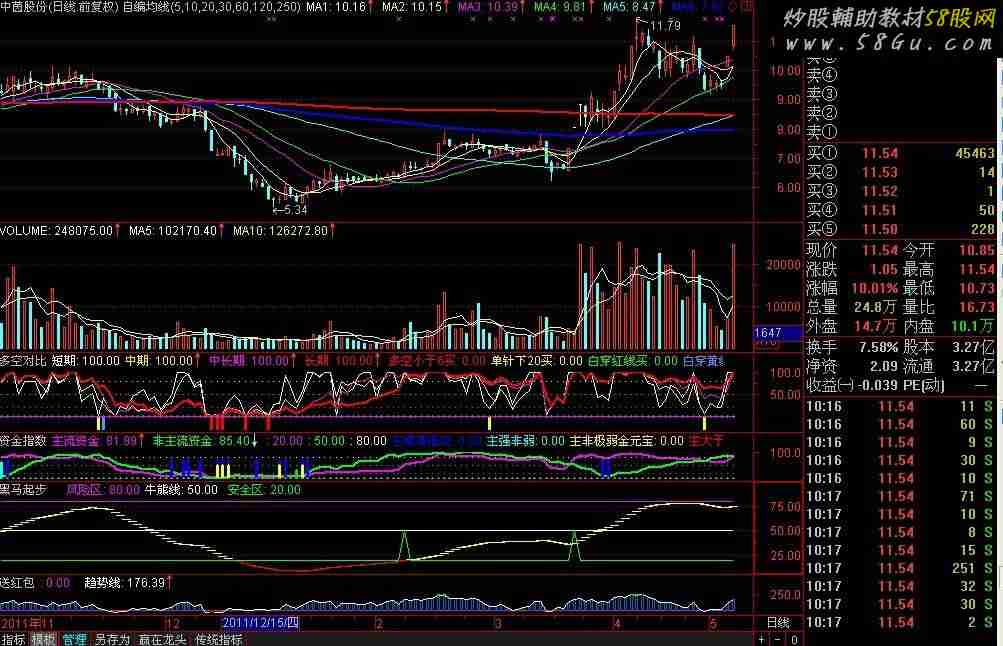Open the 管理 tab
This screenshot has height=646, width=1003.
click(74, 639)
